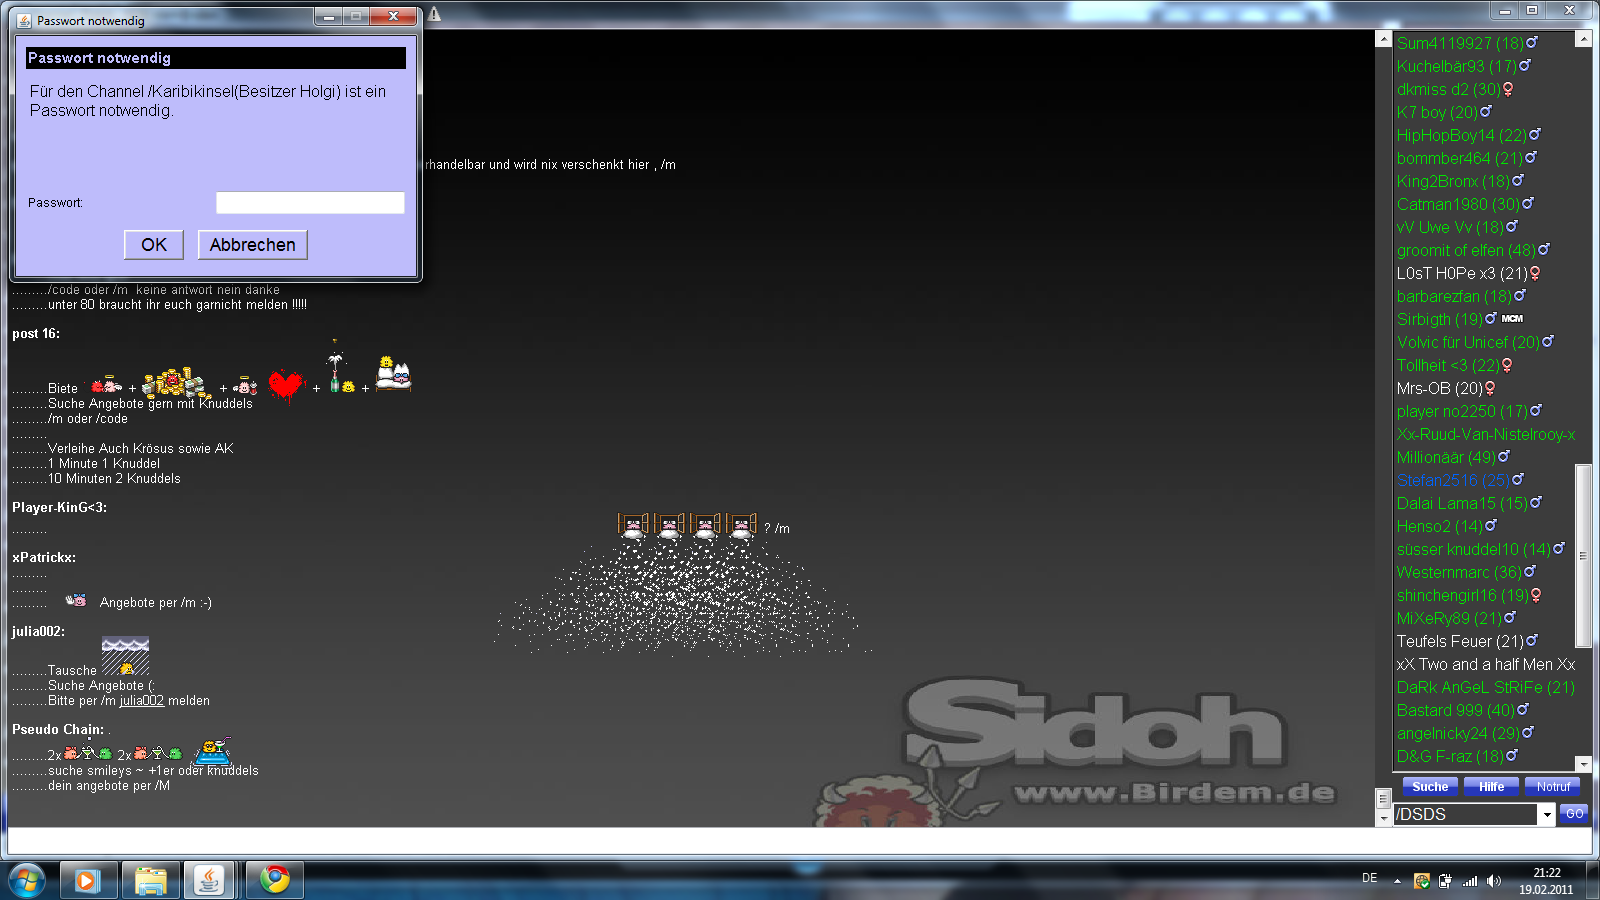Click Abbrechen to cancel the password prompt
1600x900 pixels.
252,245
